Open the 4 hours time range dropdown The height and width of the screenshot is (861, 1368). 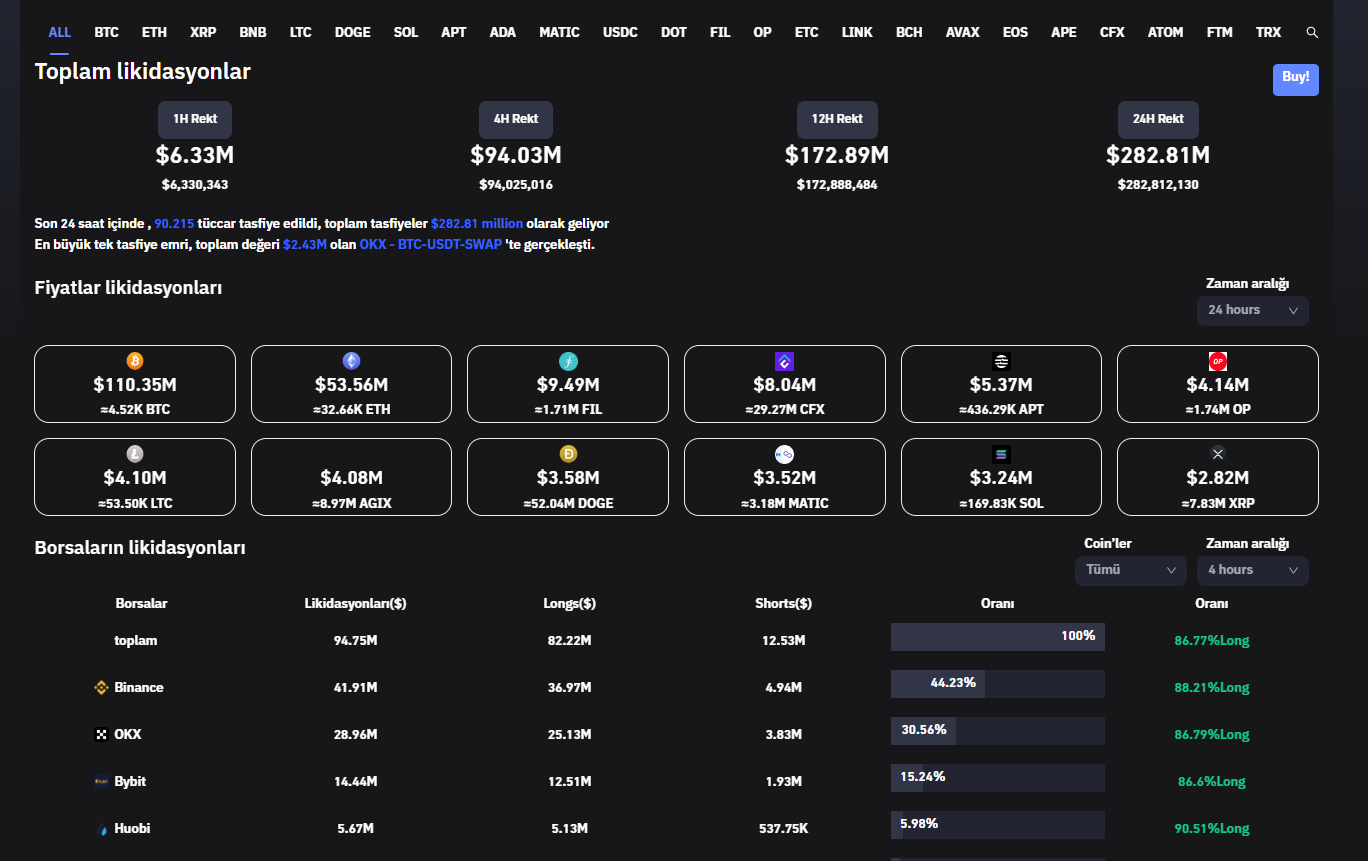[x=1252, y=570]
